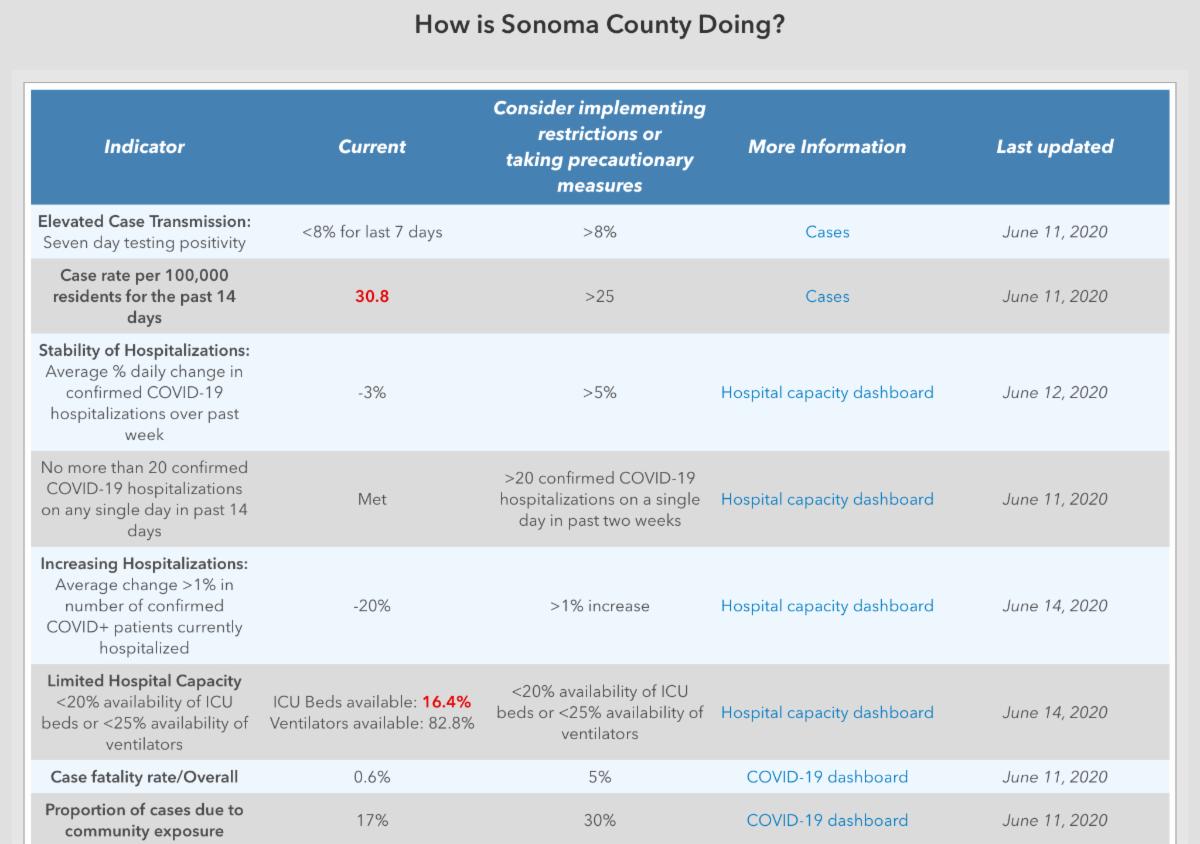Click the More Information column header
This screenshot has width=1200, height=844.
[827, 147]
